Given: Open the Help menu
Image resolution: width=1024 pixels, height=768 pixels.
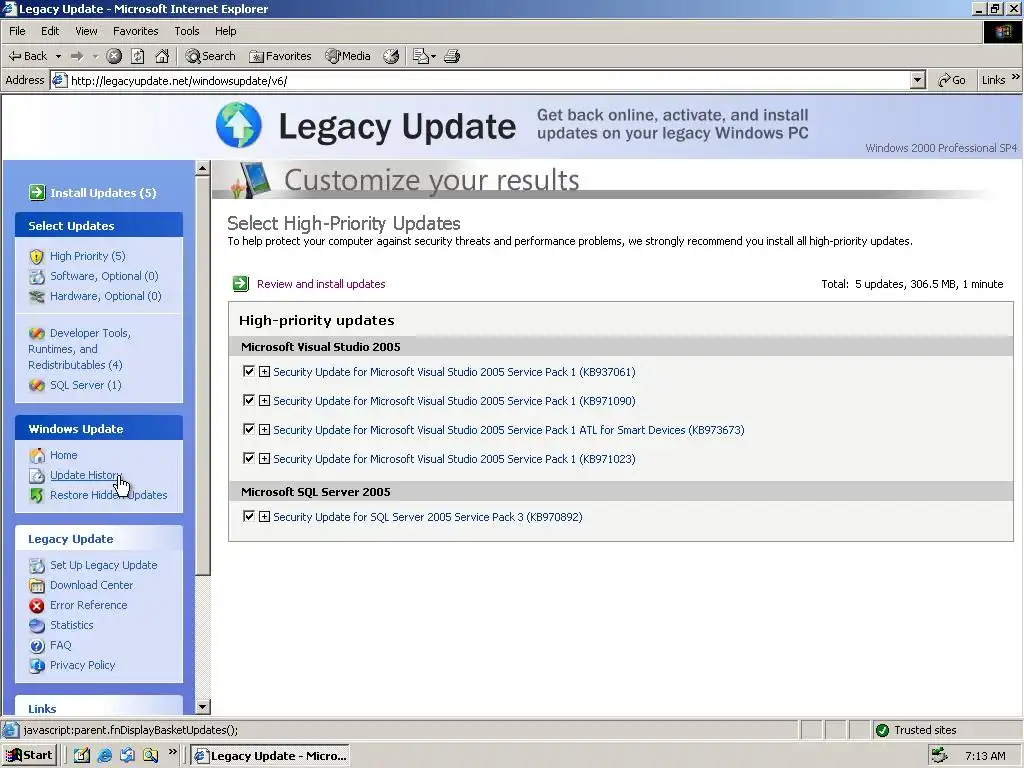Looking at the screenshot, I should pos(225,31).
